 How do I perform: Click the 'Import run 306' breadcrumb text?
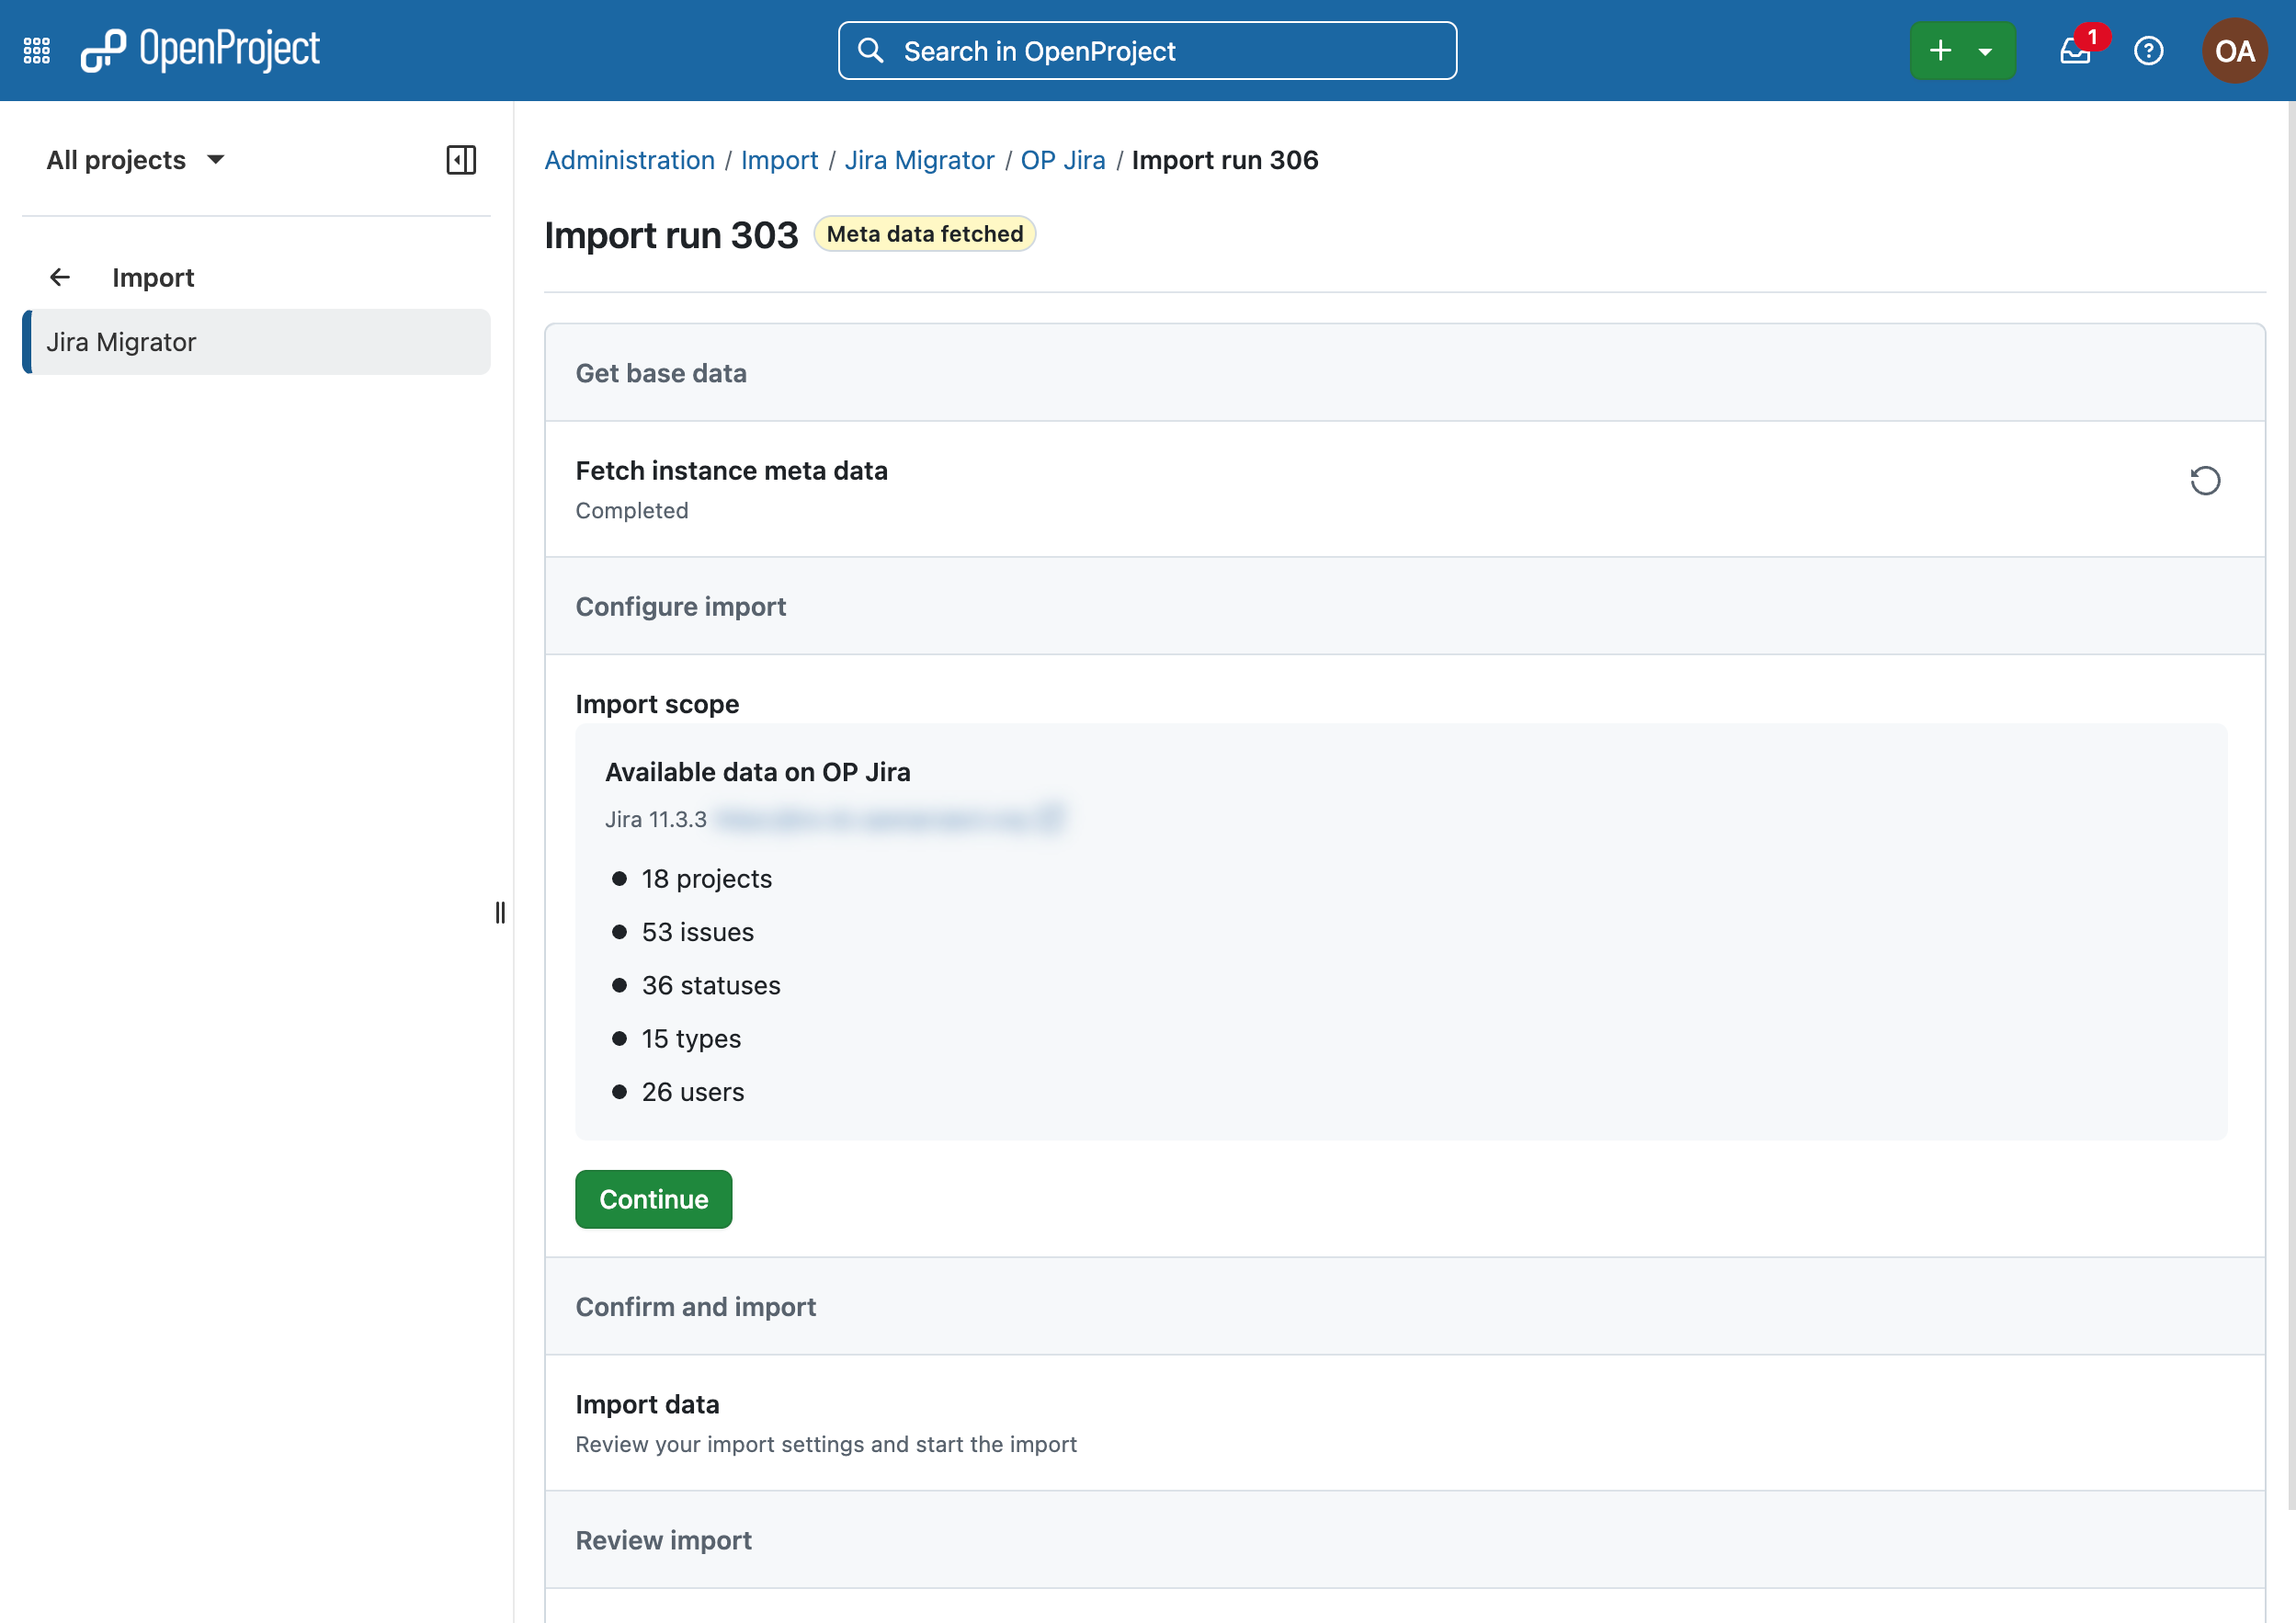(x=1225, y=160)
